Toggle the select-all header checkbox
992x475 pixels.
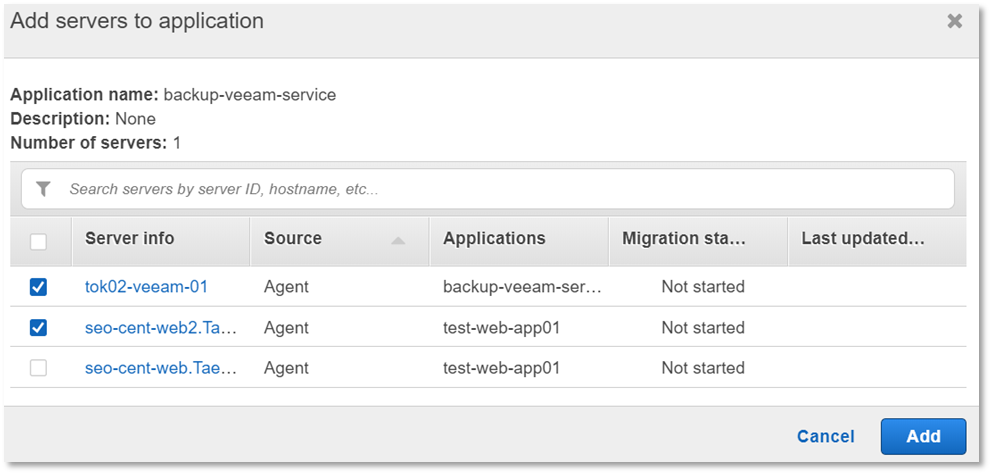38,240
